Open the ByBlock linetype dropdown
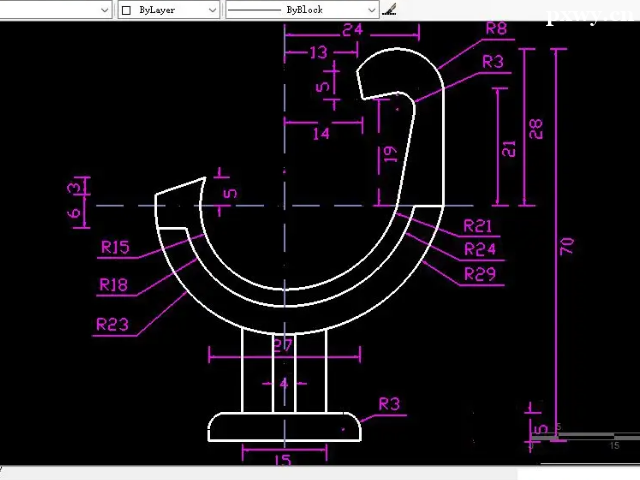 pyautogui.click(x=372, y=10)
